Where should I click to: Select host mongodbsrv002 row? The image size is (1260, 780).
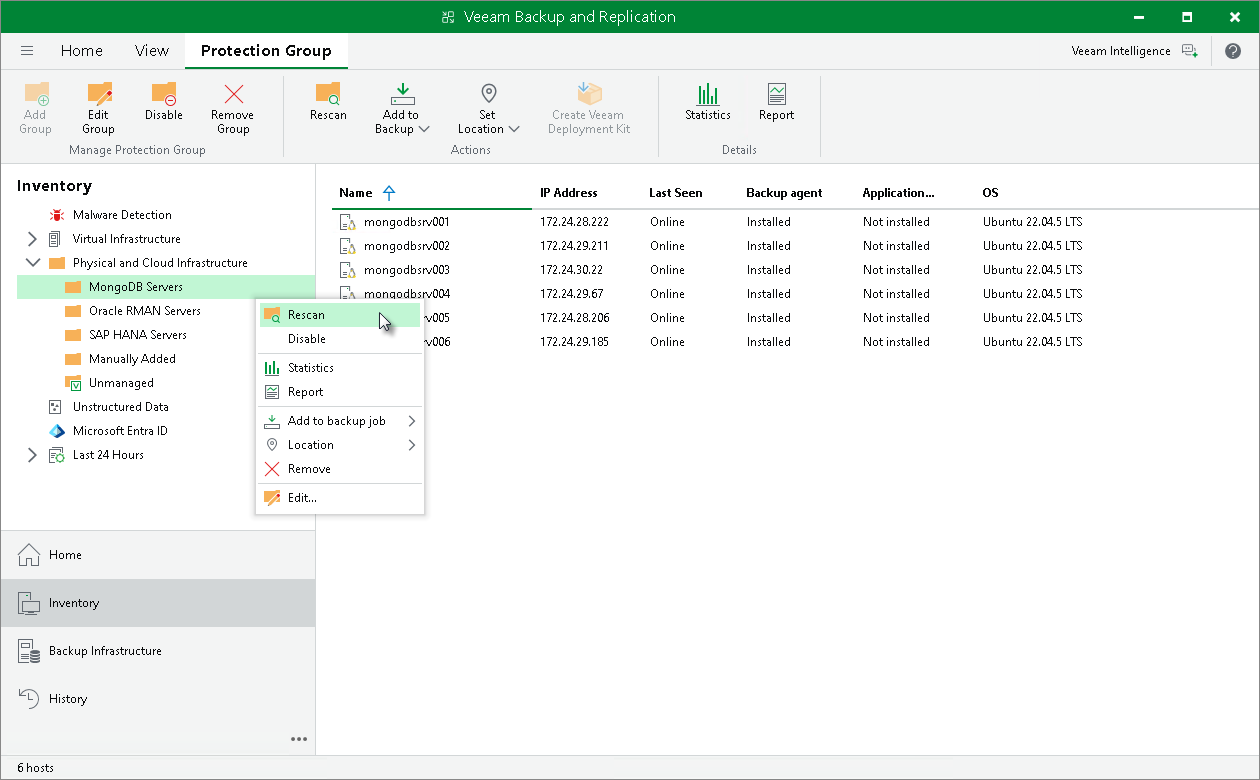(x=788, y=246)
